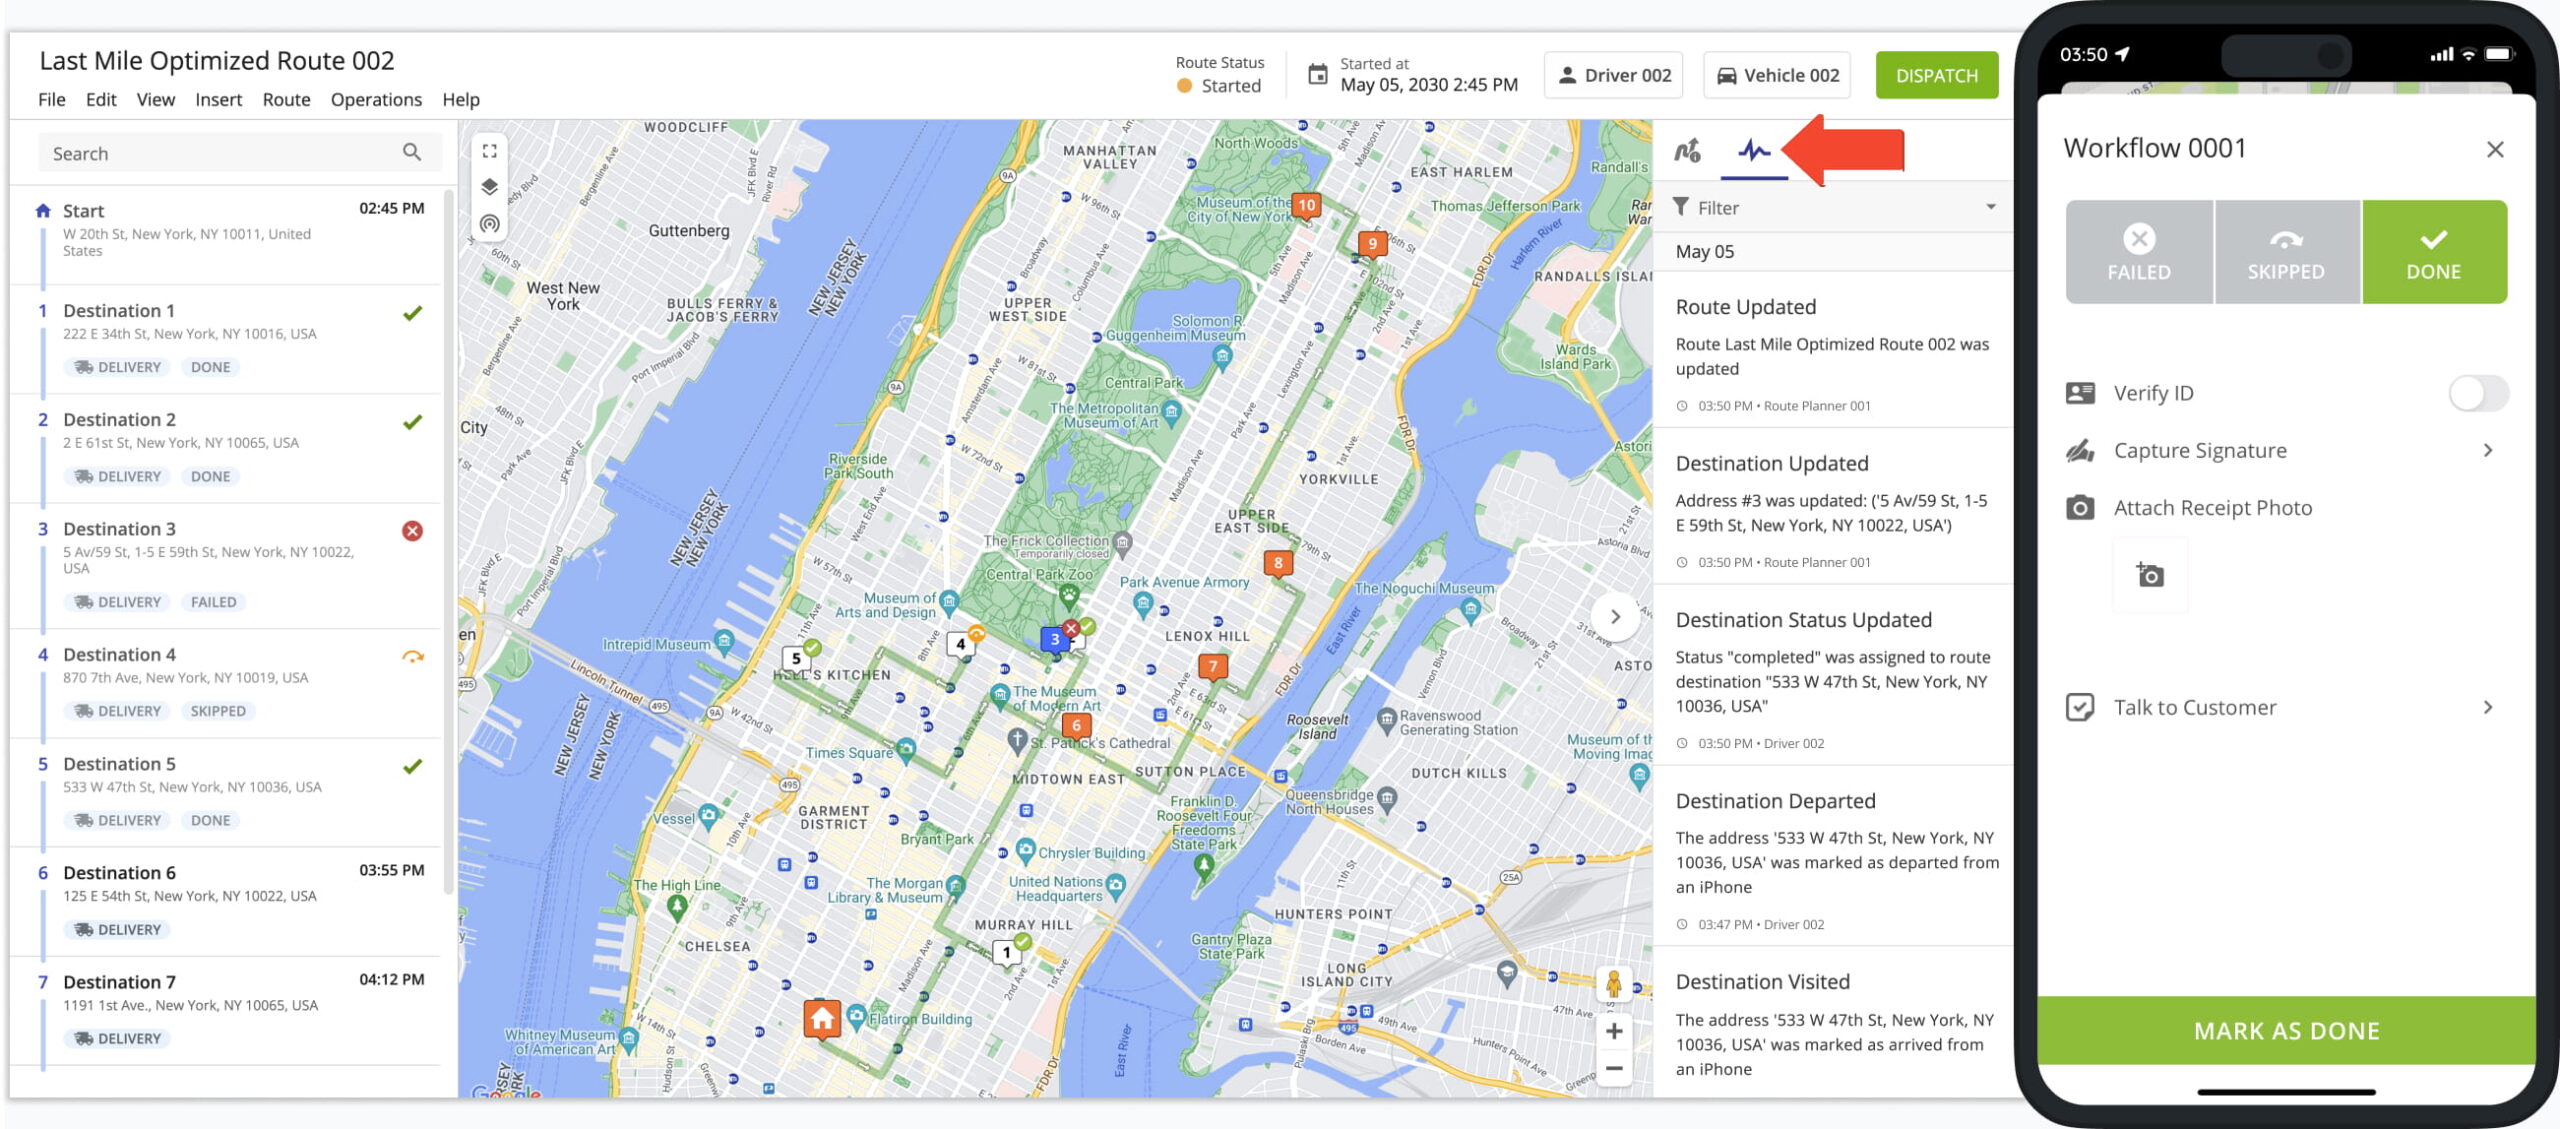The width and height of the screenshot is (2560, 1129).
Task: Select the FAILED status option
Action: tap(2138, 252)
